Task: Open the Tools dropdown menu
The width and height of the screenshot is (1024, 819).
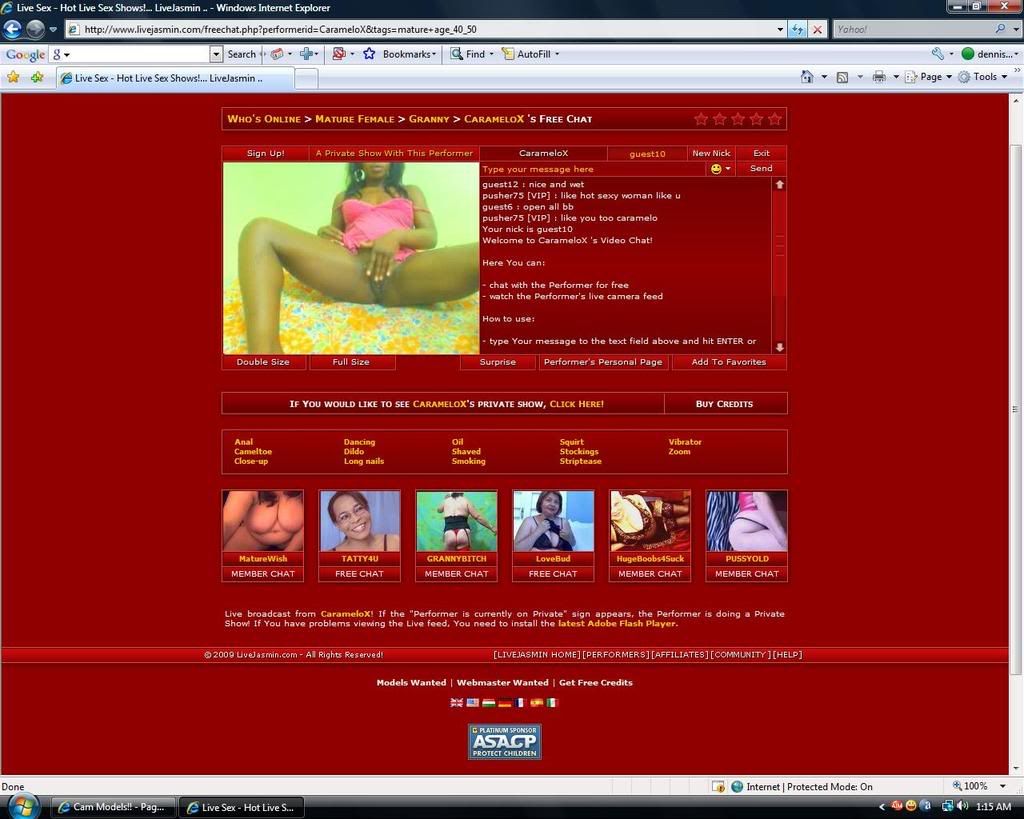Action: coord(983,77)
